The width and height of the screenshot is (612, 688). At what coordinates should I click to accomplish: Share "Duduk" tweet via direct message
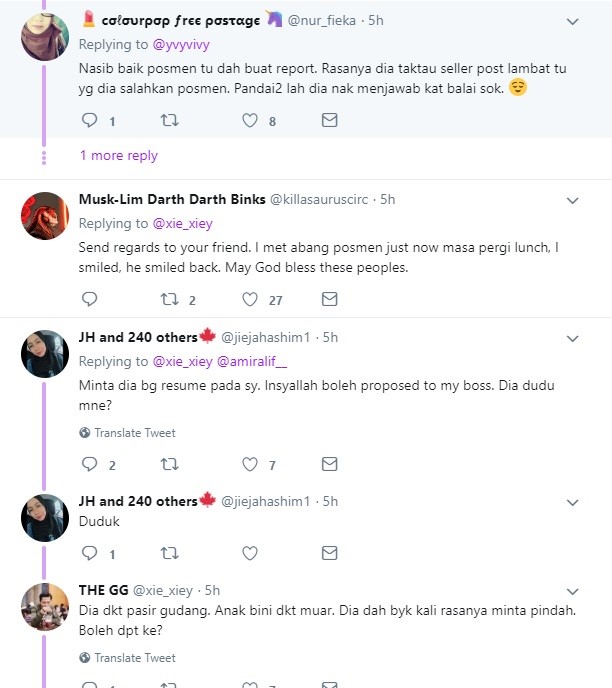329,553
